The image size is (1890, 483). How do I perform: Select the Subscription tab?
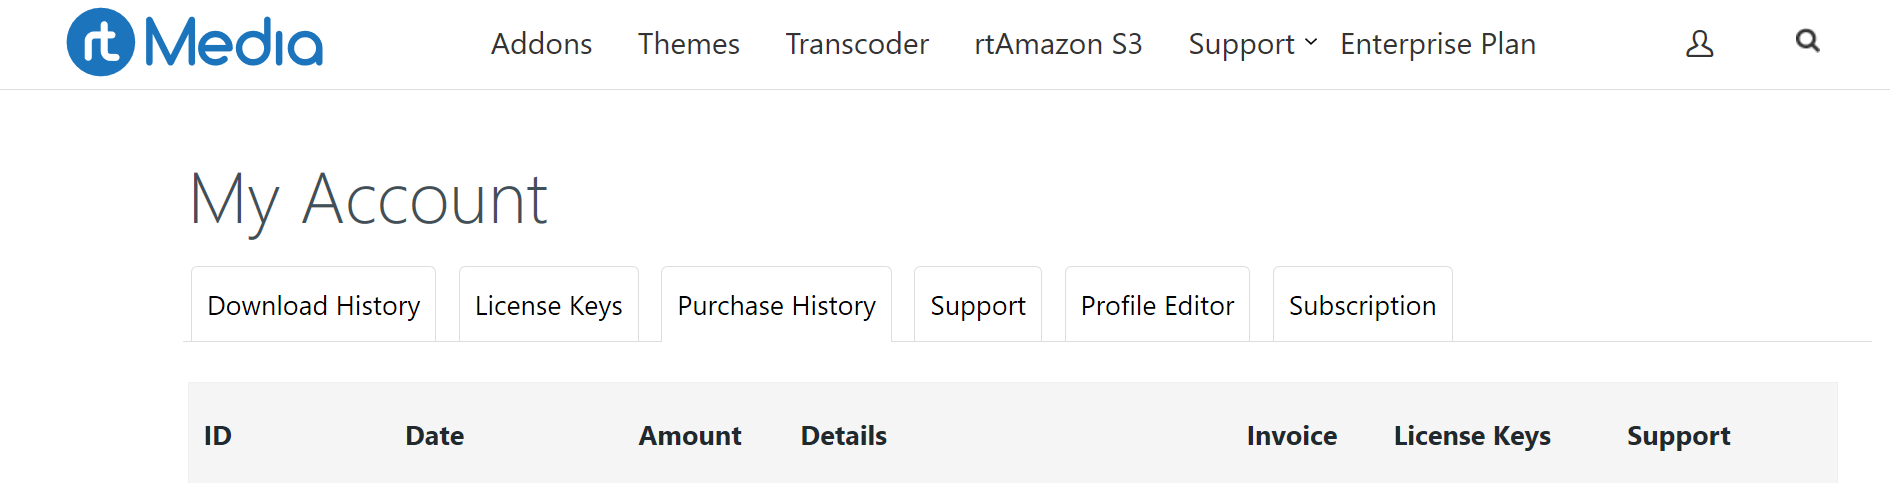point(1362,305)
